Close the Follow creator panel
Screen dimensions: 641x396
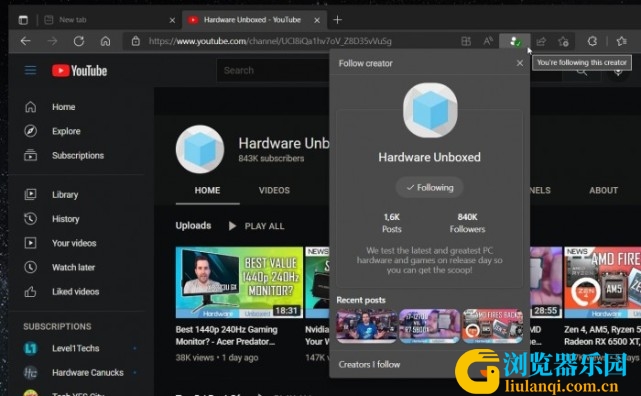(520, 63)
